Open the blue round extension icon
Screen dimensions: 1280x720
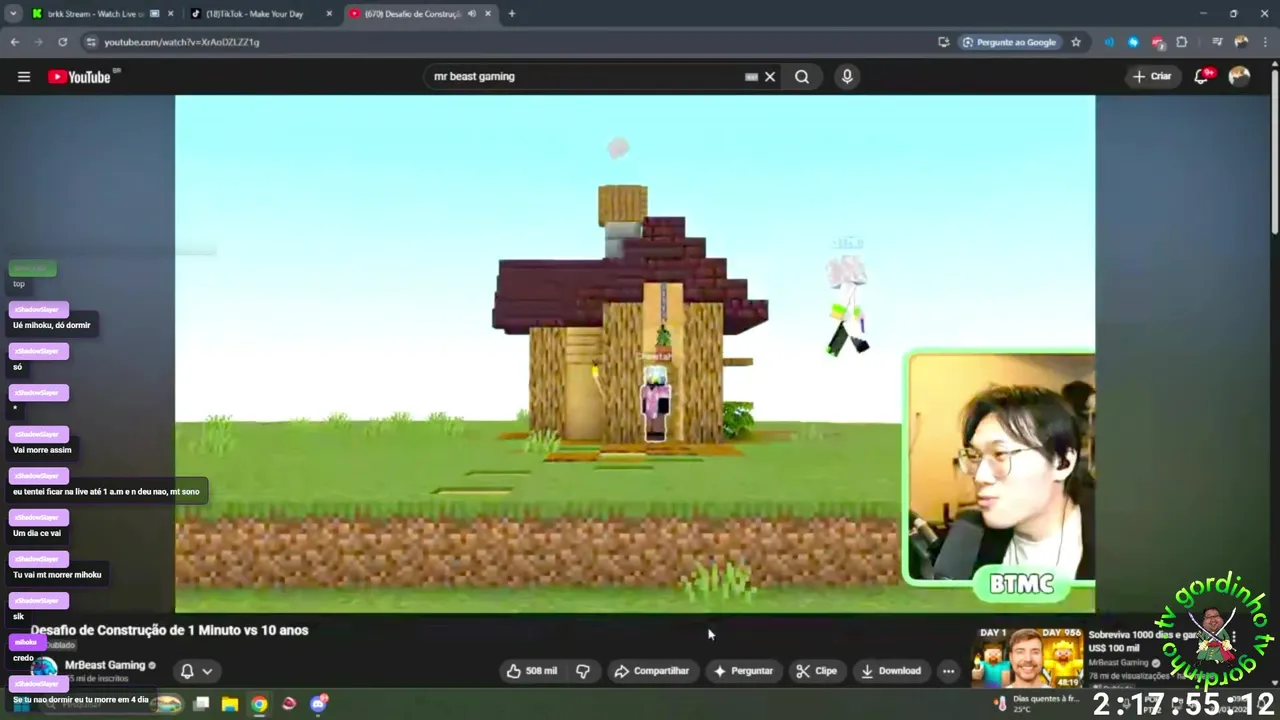click(x=1133, y=42)
